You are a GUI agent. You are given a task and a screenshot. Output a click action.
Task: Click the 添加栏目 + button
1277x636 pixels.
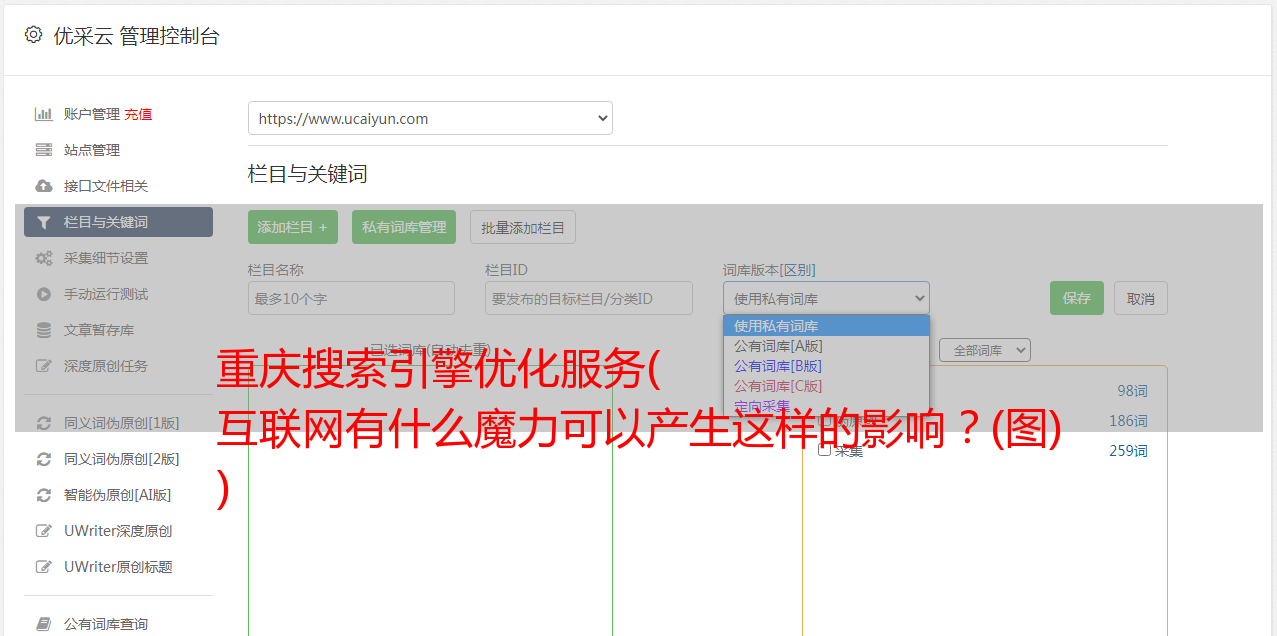point(293,227)
